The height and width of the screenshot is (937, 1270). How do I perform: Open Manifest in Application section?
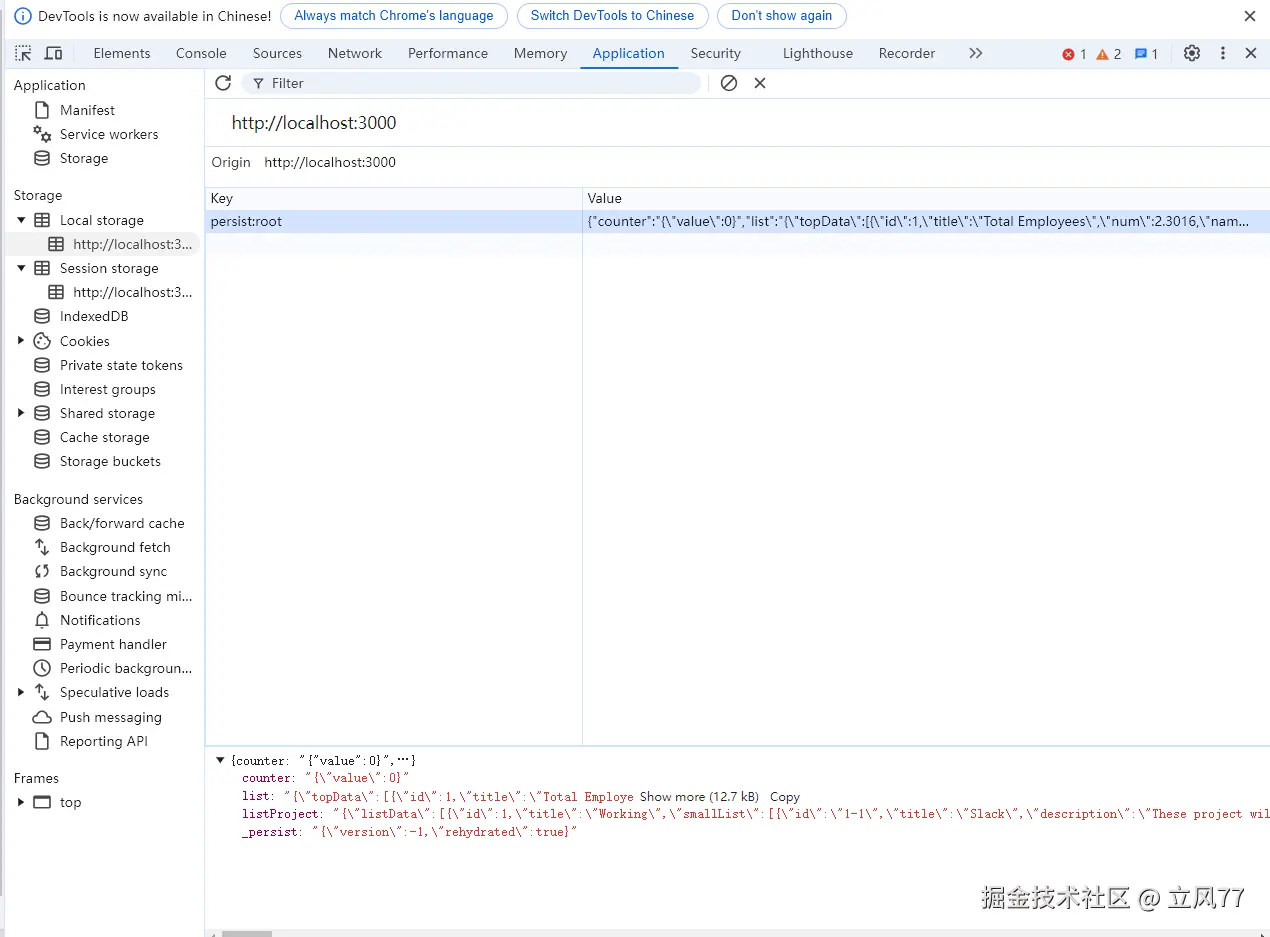click(87, 110)
